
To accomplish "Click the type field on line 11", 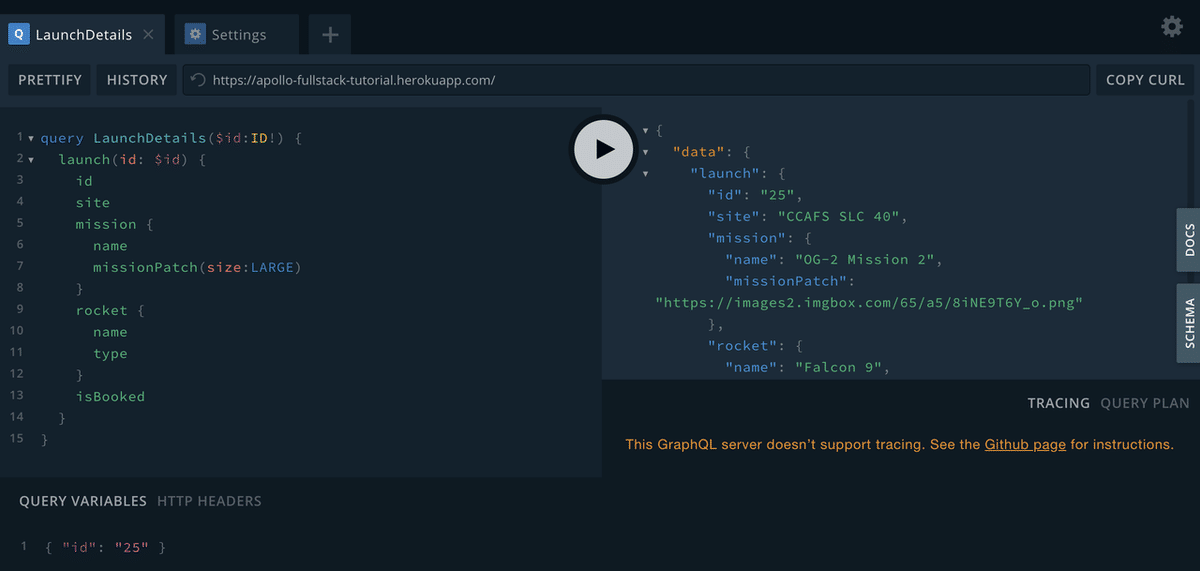I will coord(110,354).
